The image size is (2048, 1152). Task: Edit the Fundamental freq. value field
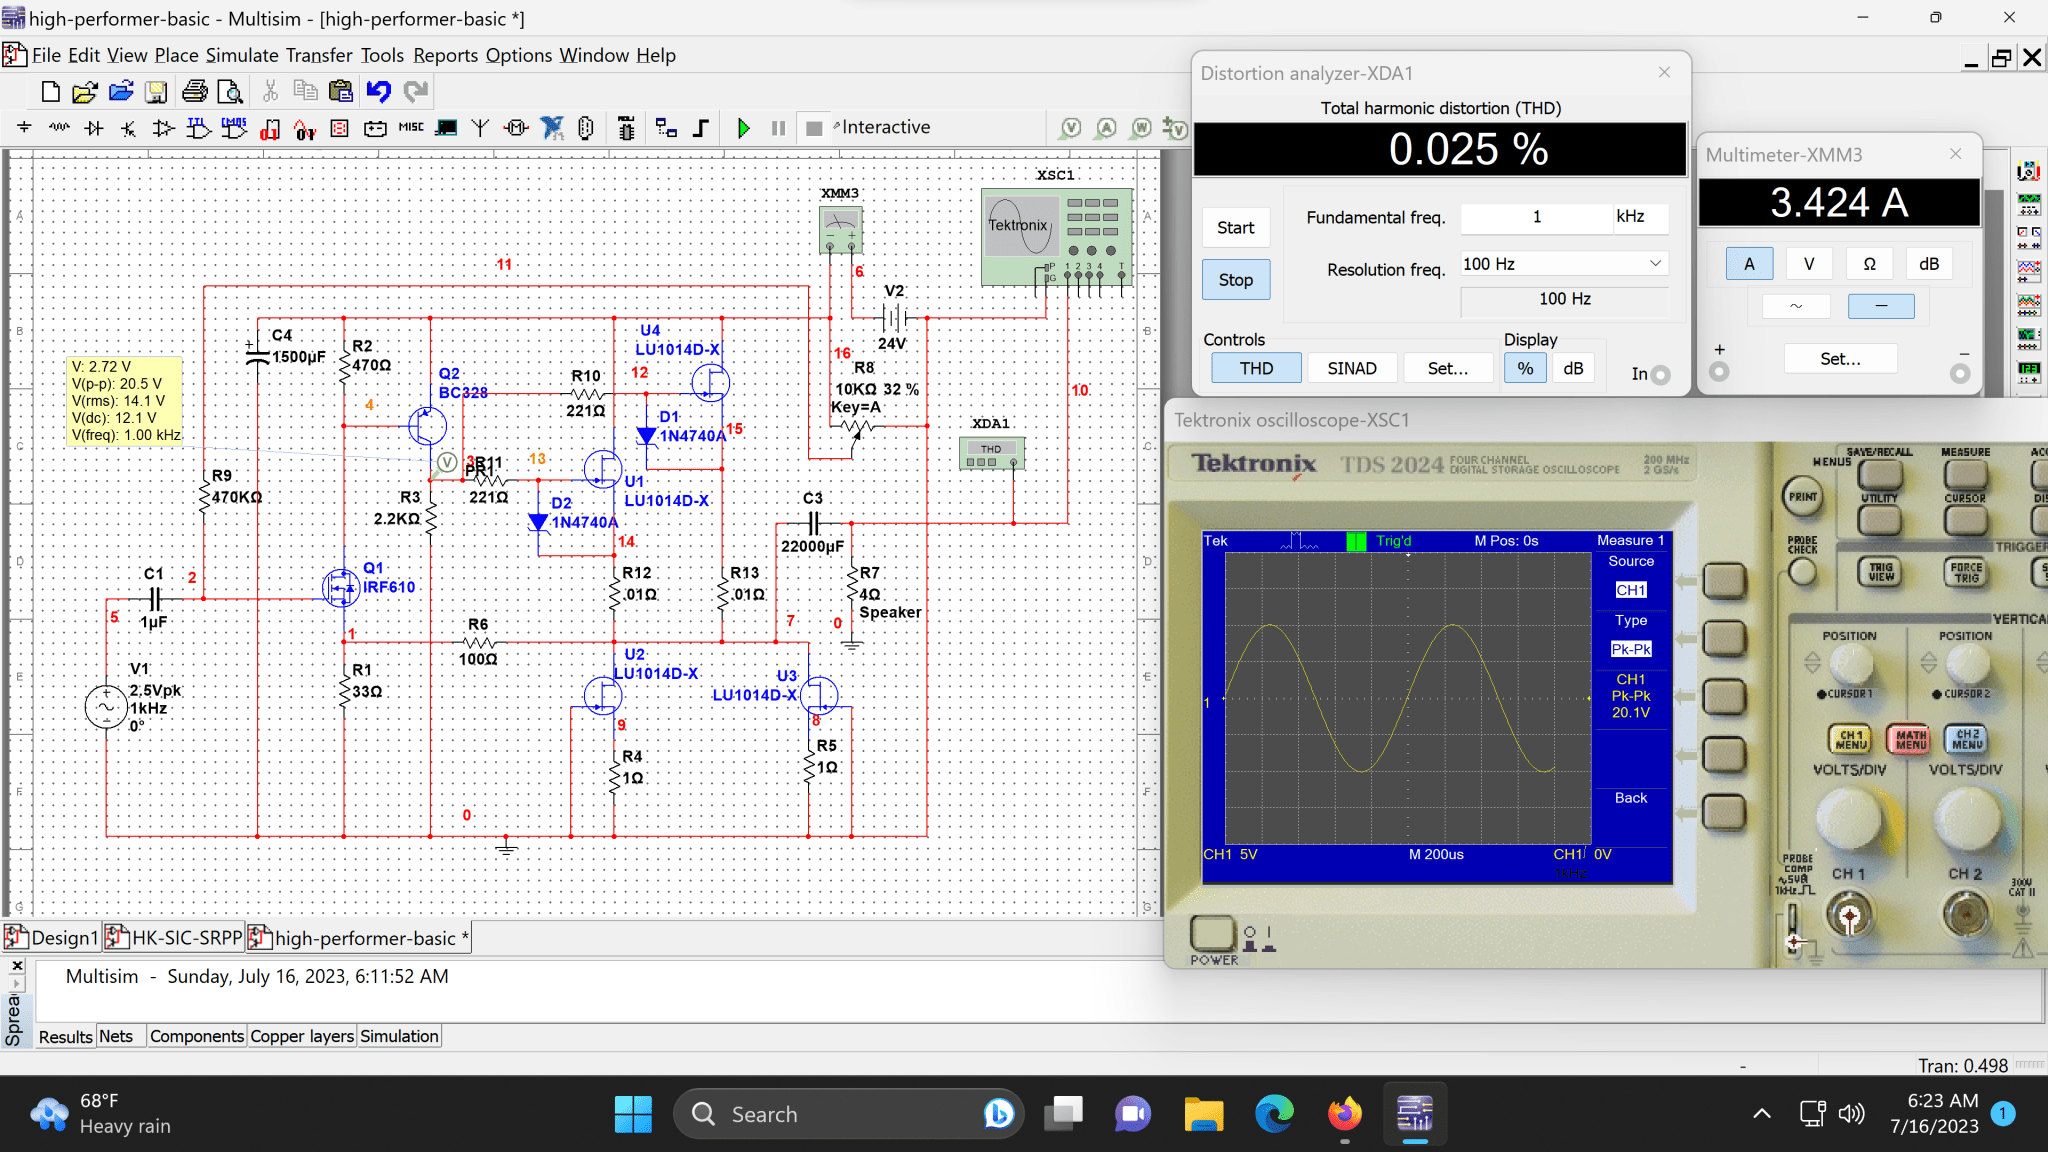(1537, 217)
